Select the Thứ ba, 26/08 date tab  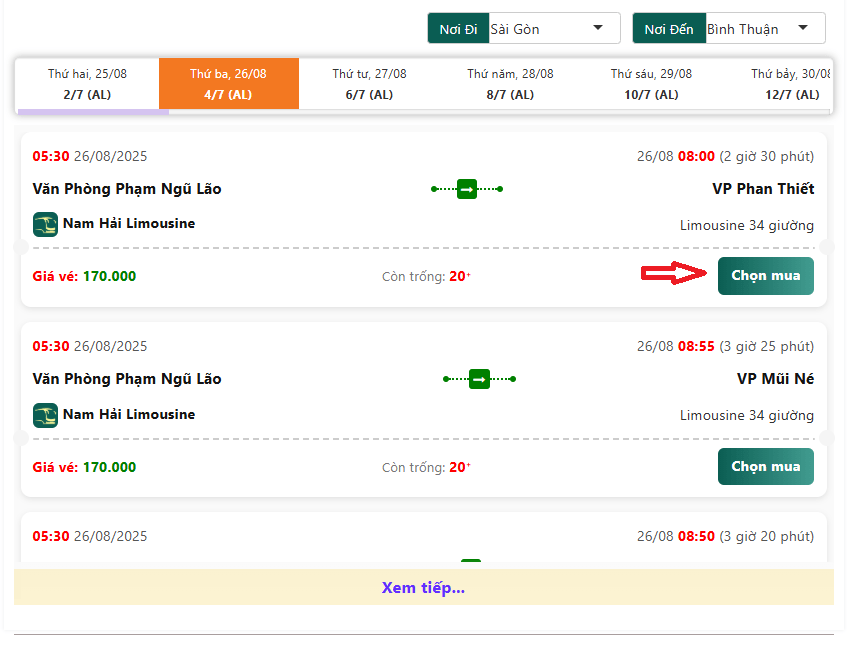(228, 84)
